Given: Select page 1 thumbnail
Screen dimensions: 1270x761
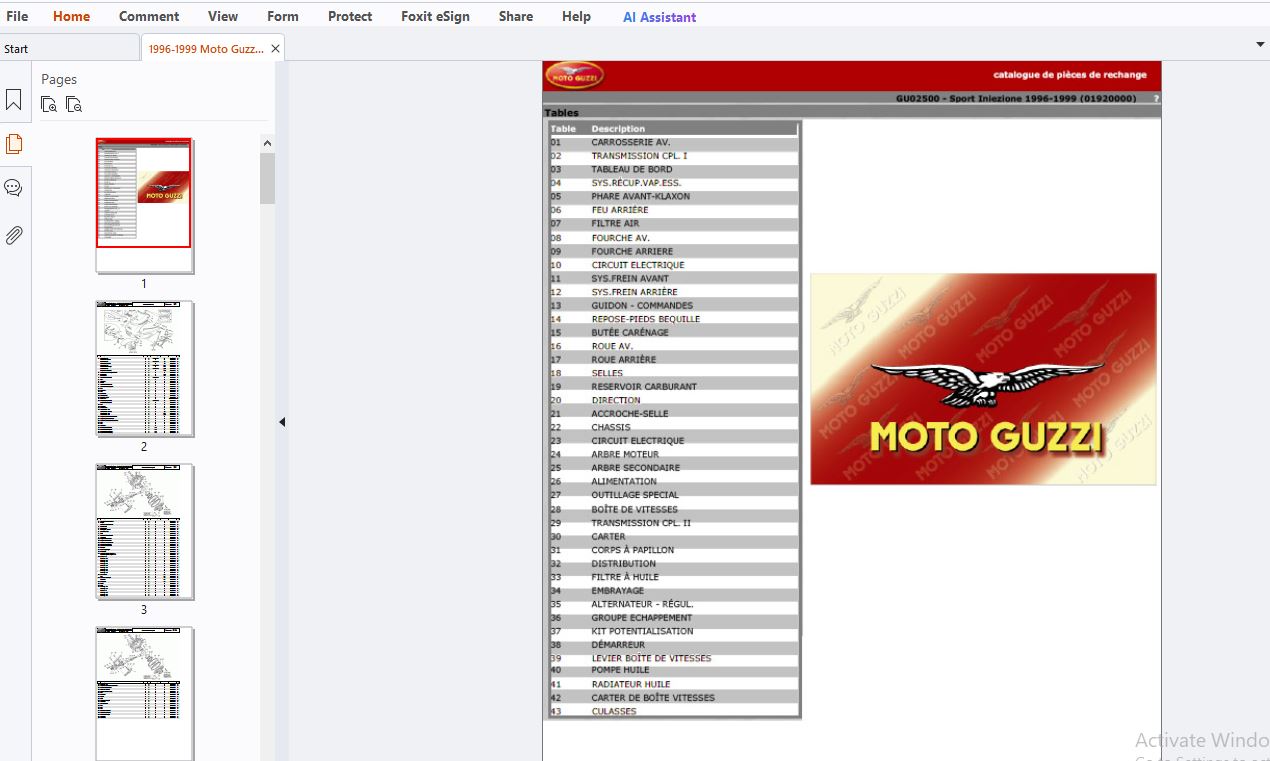Looking at the screenshot, I should tap(144, 206).
